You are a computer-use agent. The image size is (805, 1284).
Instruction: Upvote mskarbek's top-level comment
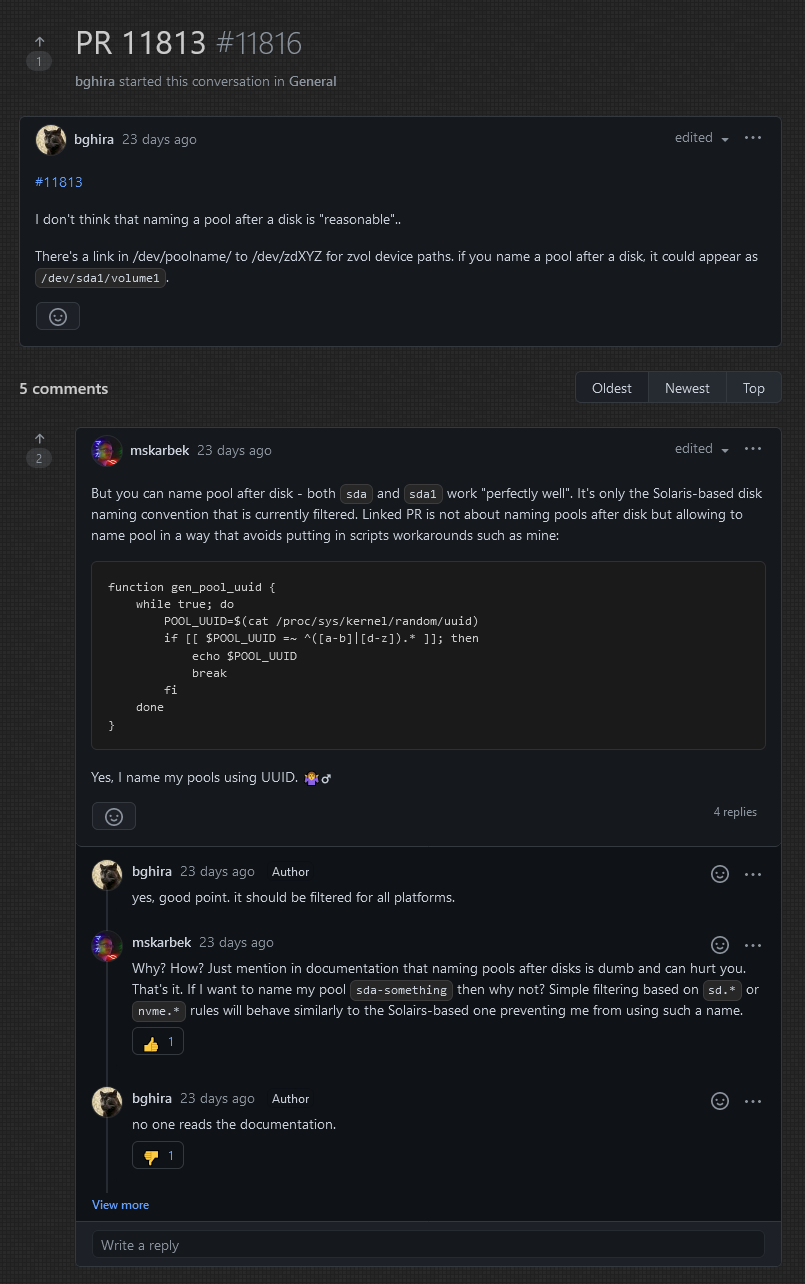pyautogui.click(x=39, y=440)
